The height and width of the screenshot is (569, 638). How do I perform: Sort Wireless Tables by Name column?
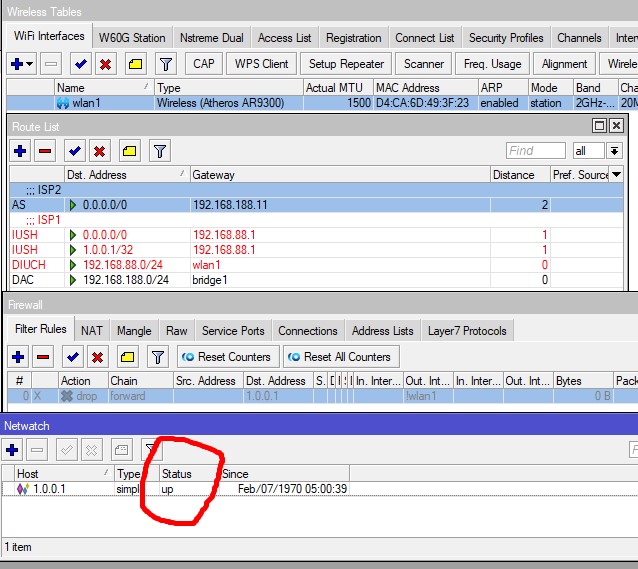click(x=104, y=88)
